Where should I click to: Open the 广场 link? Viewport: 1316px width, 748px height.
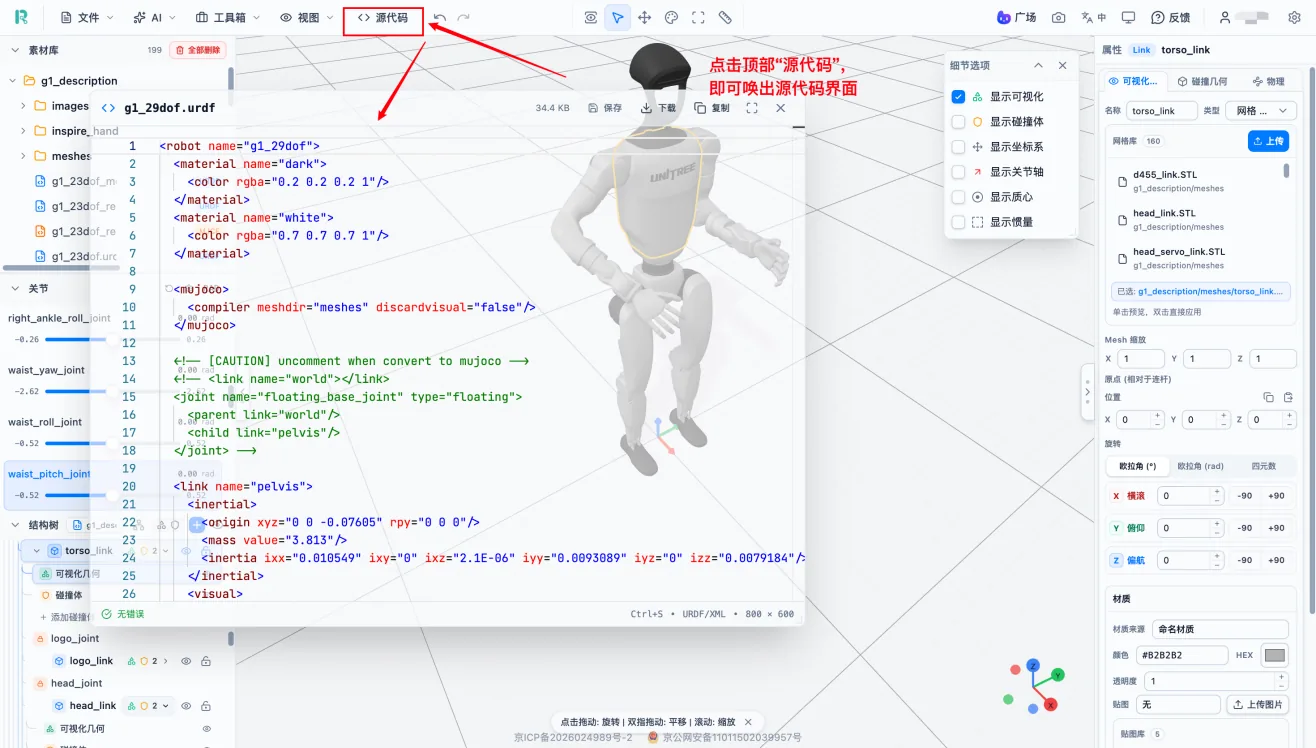tap(1017, 18)
